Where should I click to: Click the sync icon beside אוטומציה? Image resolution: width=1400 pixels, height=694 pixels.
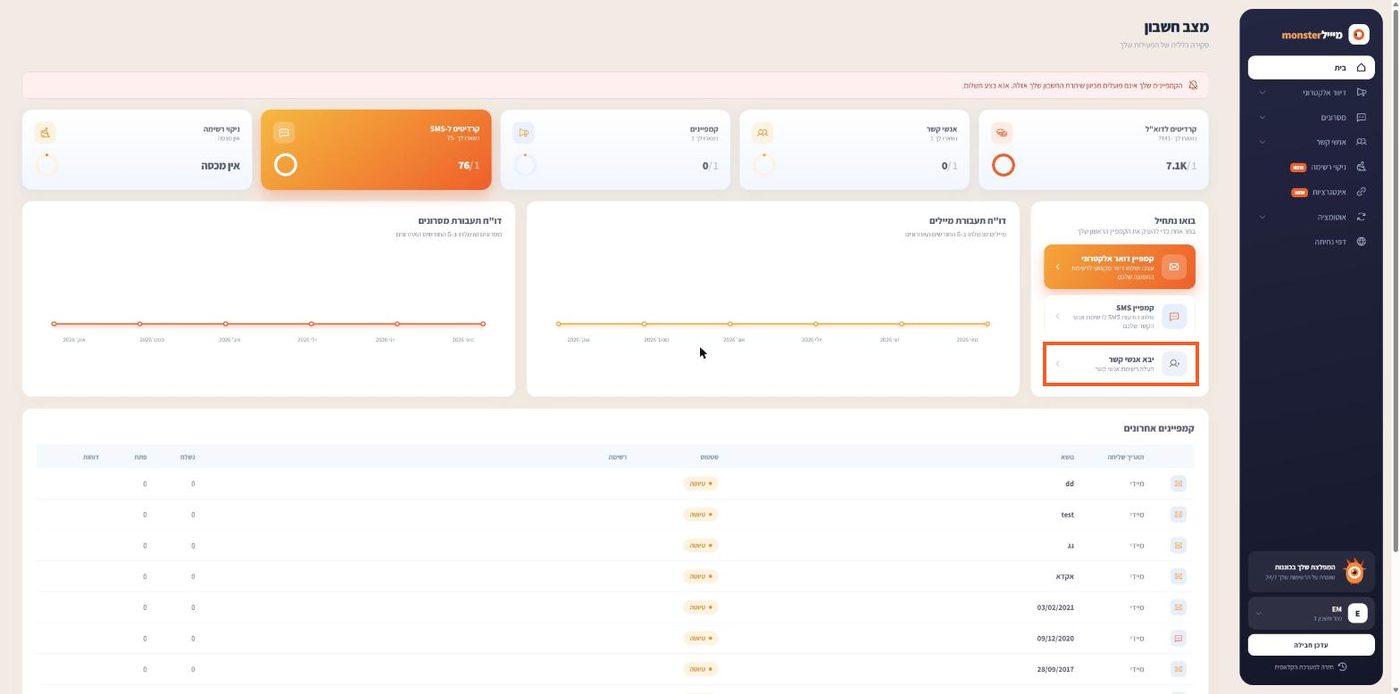tap(1361, 217)
